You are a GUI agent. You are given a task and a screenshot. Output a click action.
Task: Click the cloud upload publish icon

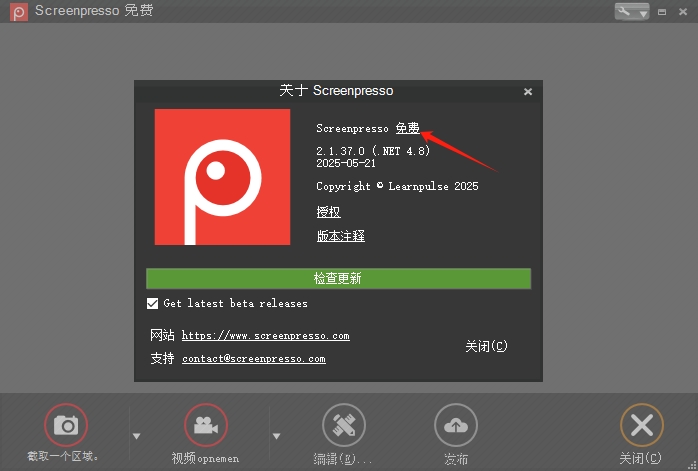tap(456, 426)
